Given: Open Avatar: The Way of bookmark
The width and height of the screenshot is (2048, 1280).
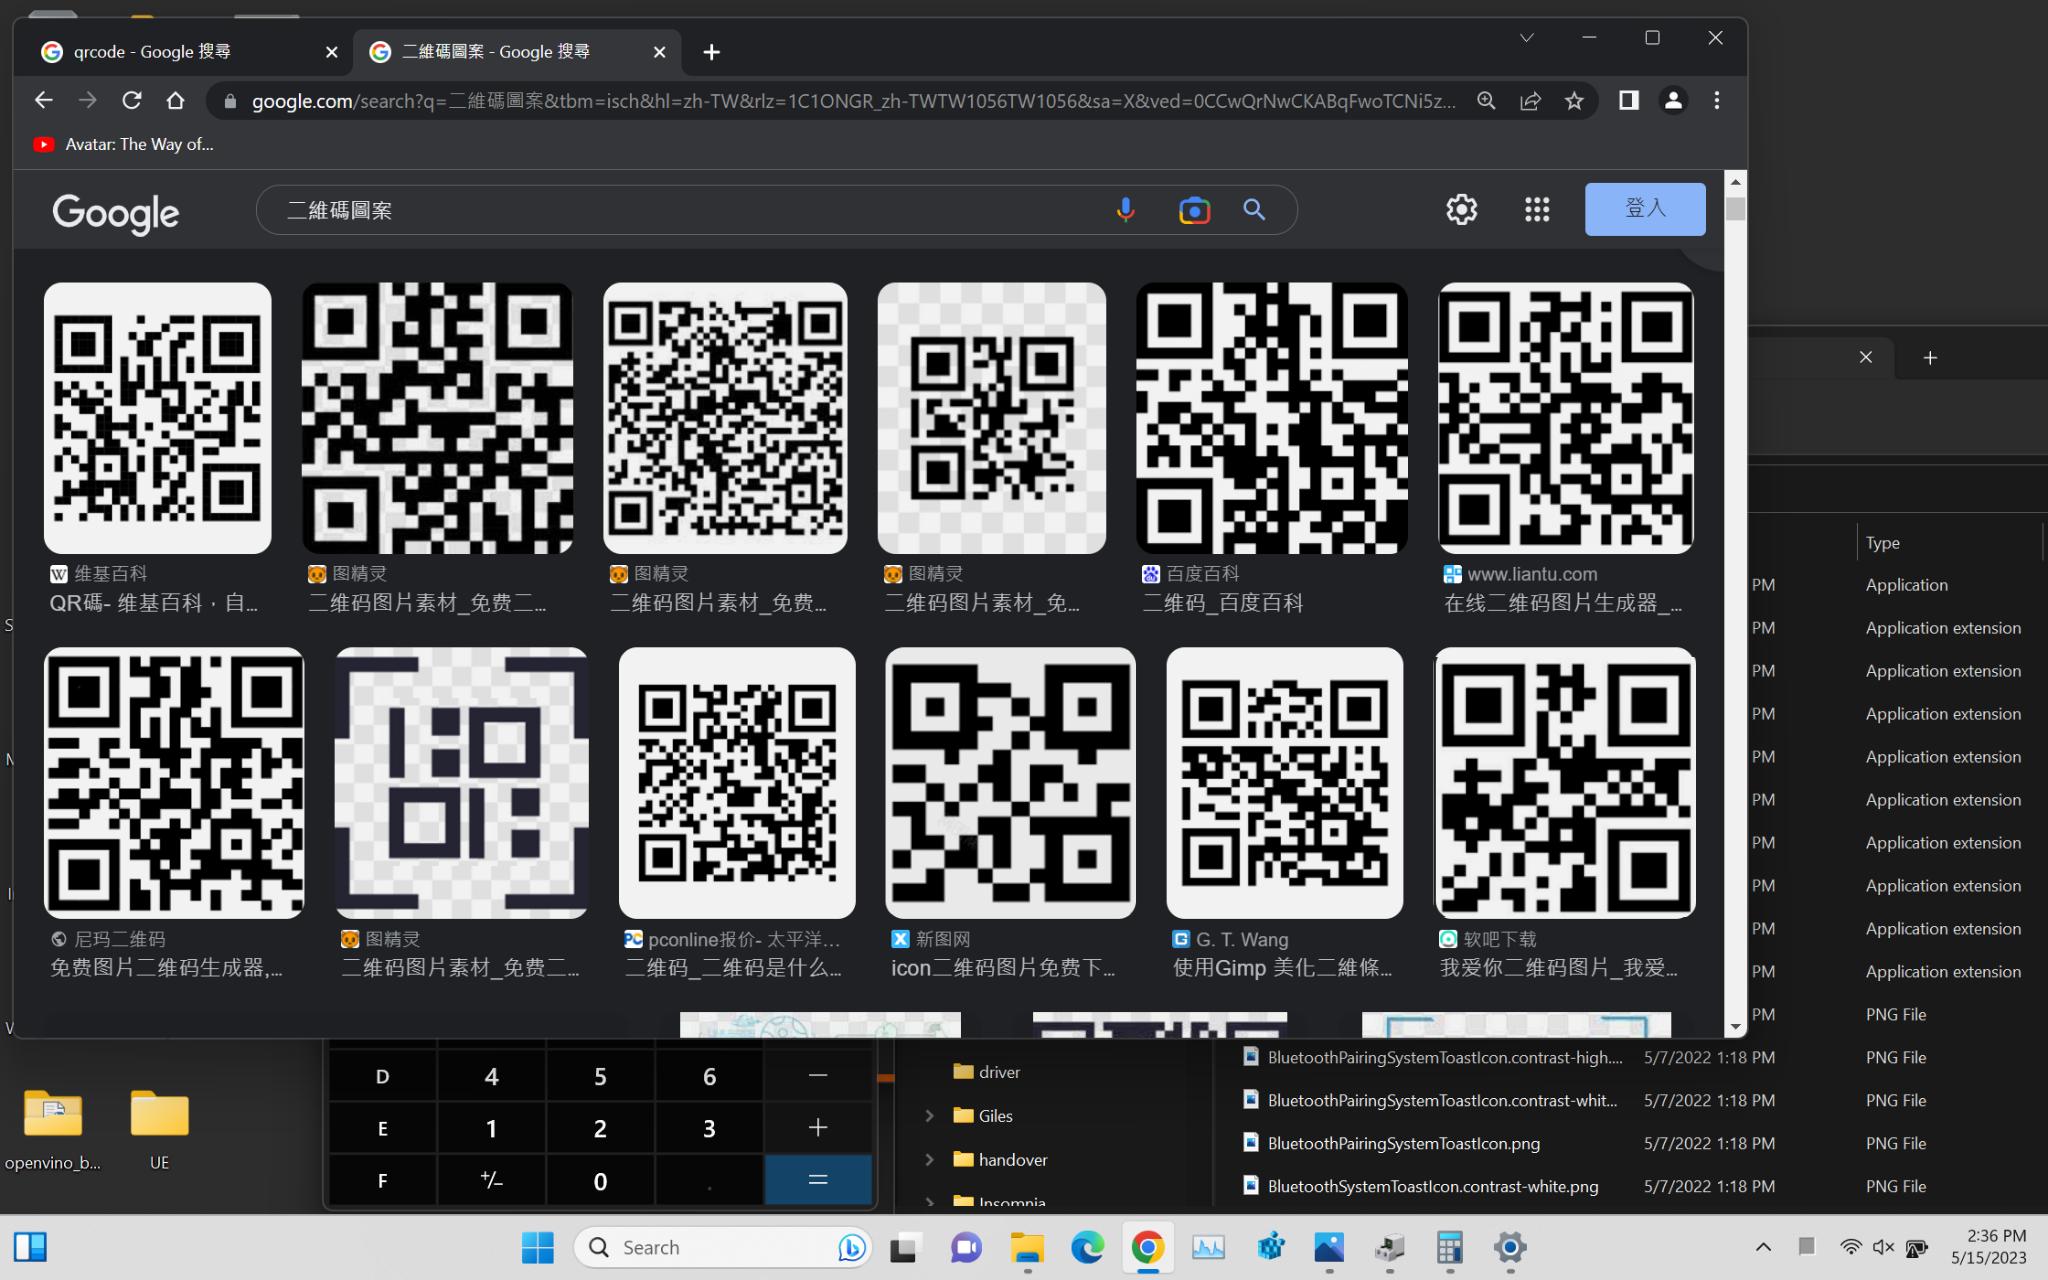Looking at the screenshot, I should point(123,144).
